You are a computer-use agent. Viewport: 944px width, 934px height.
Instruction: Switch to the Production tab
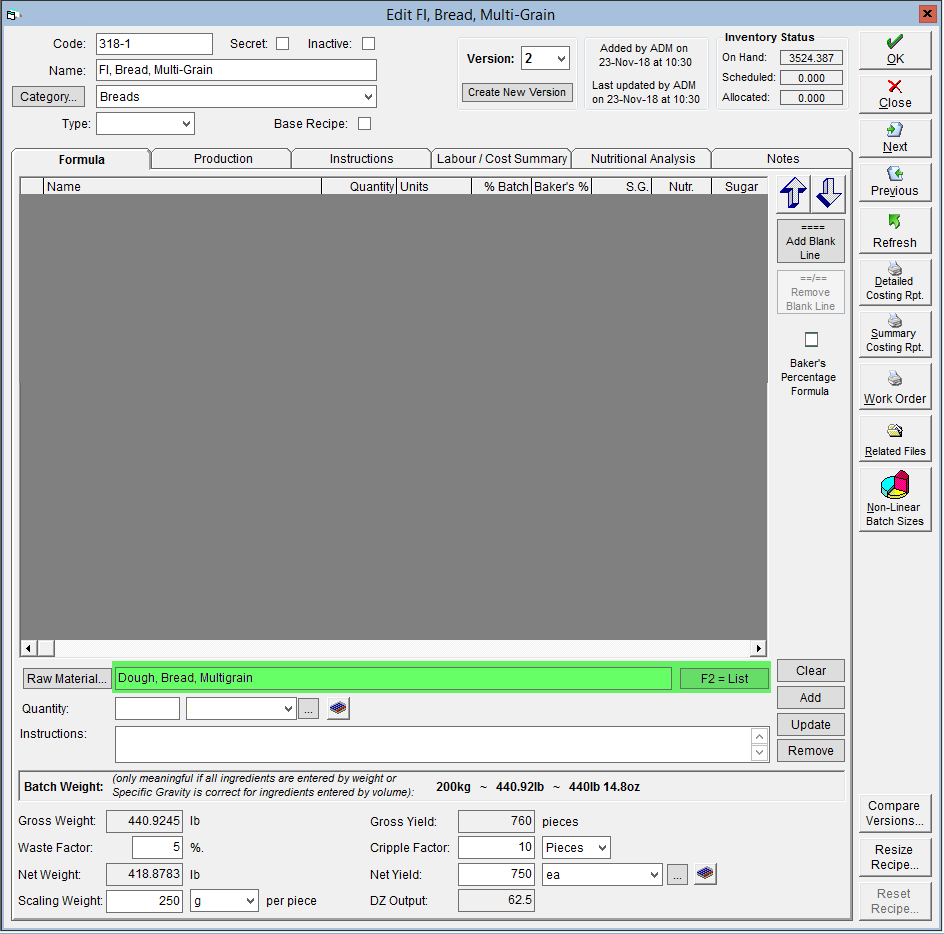(223, 158)
